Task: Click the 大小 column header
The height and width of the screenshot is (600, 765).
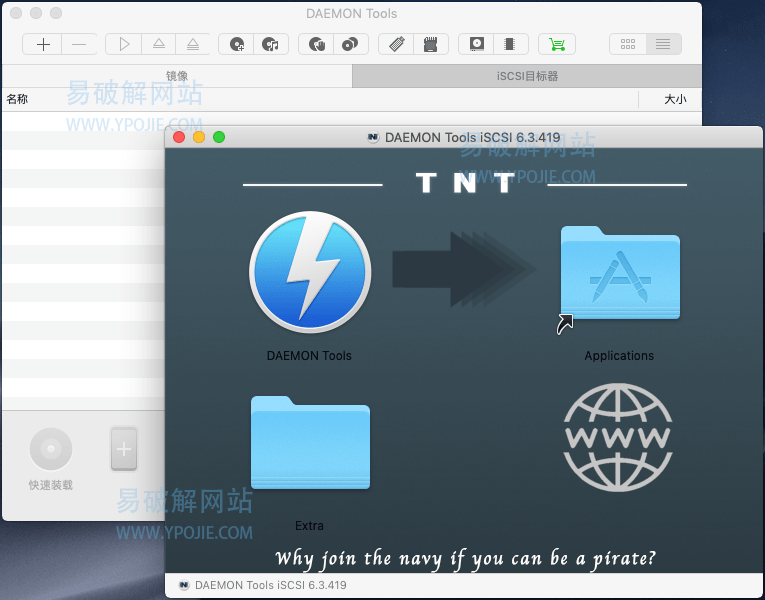Action: click(675, 99)
